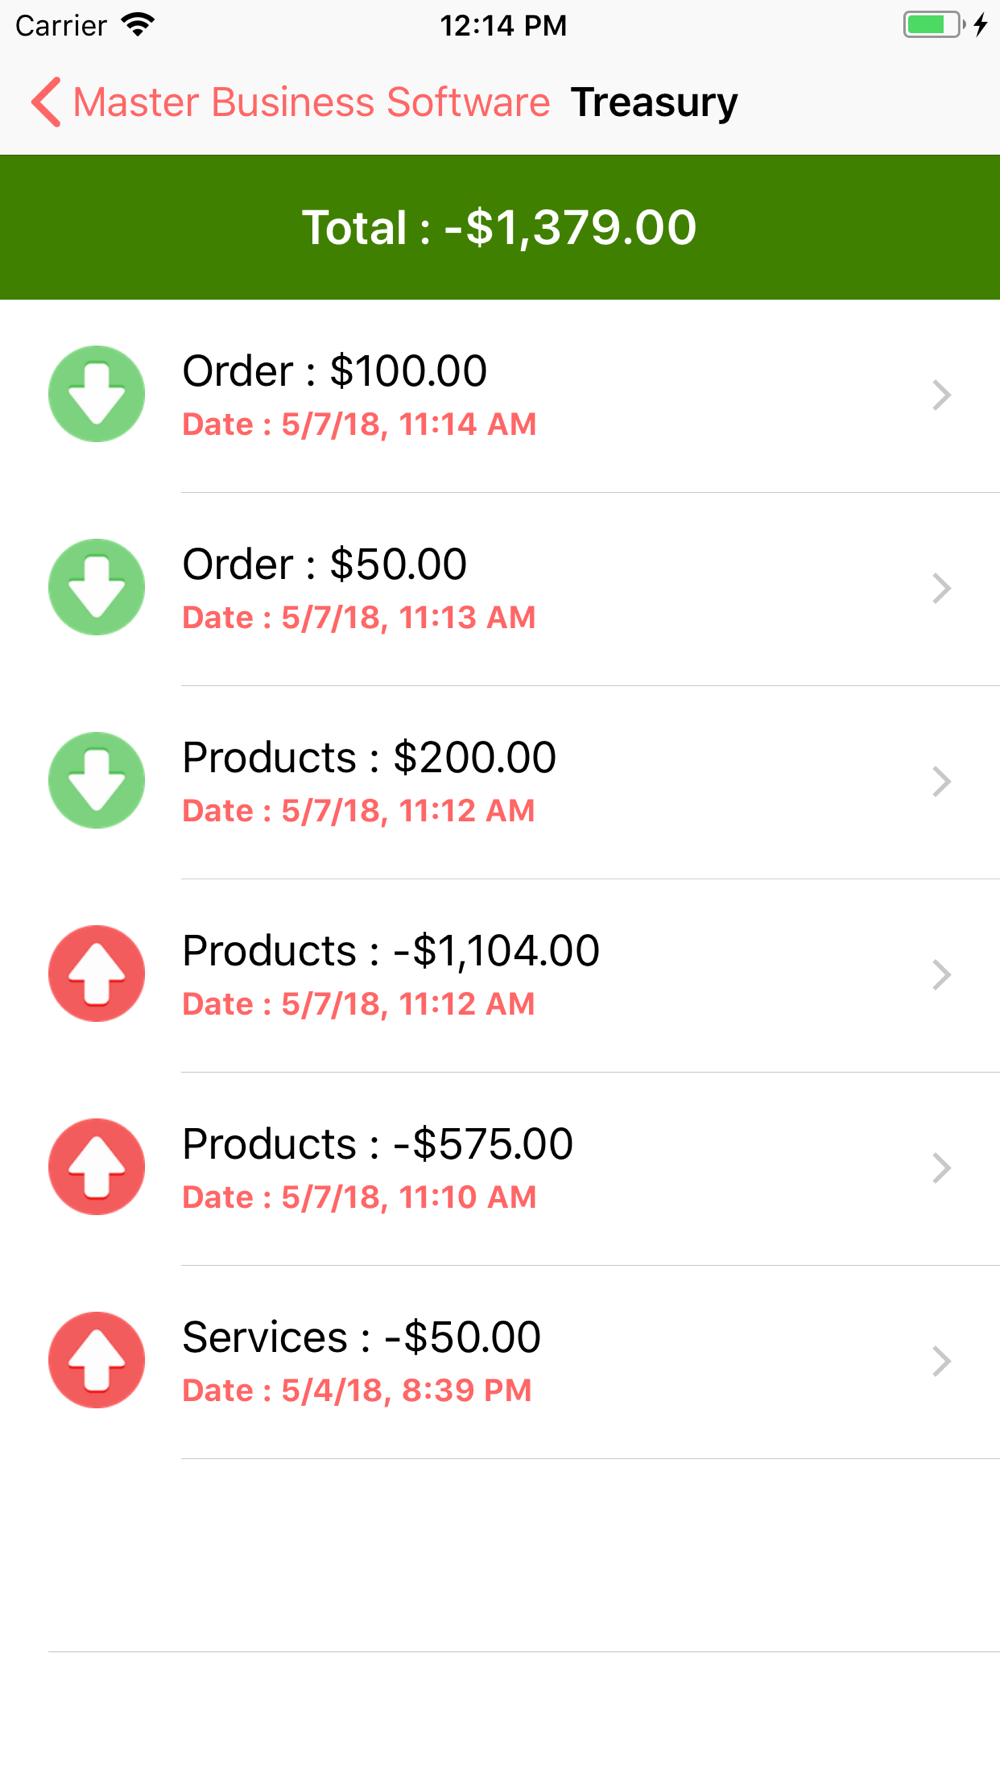This screenshot has width=1000, height=1778.
Task: Tap the battery icon in status bar
Action: point(933,25)
